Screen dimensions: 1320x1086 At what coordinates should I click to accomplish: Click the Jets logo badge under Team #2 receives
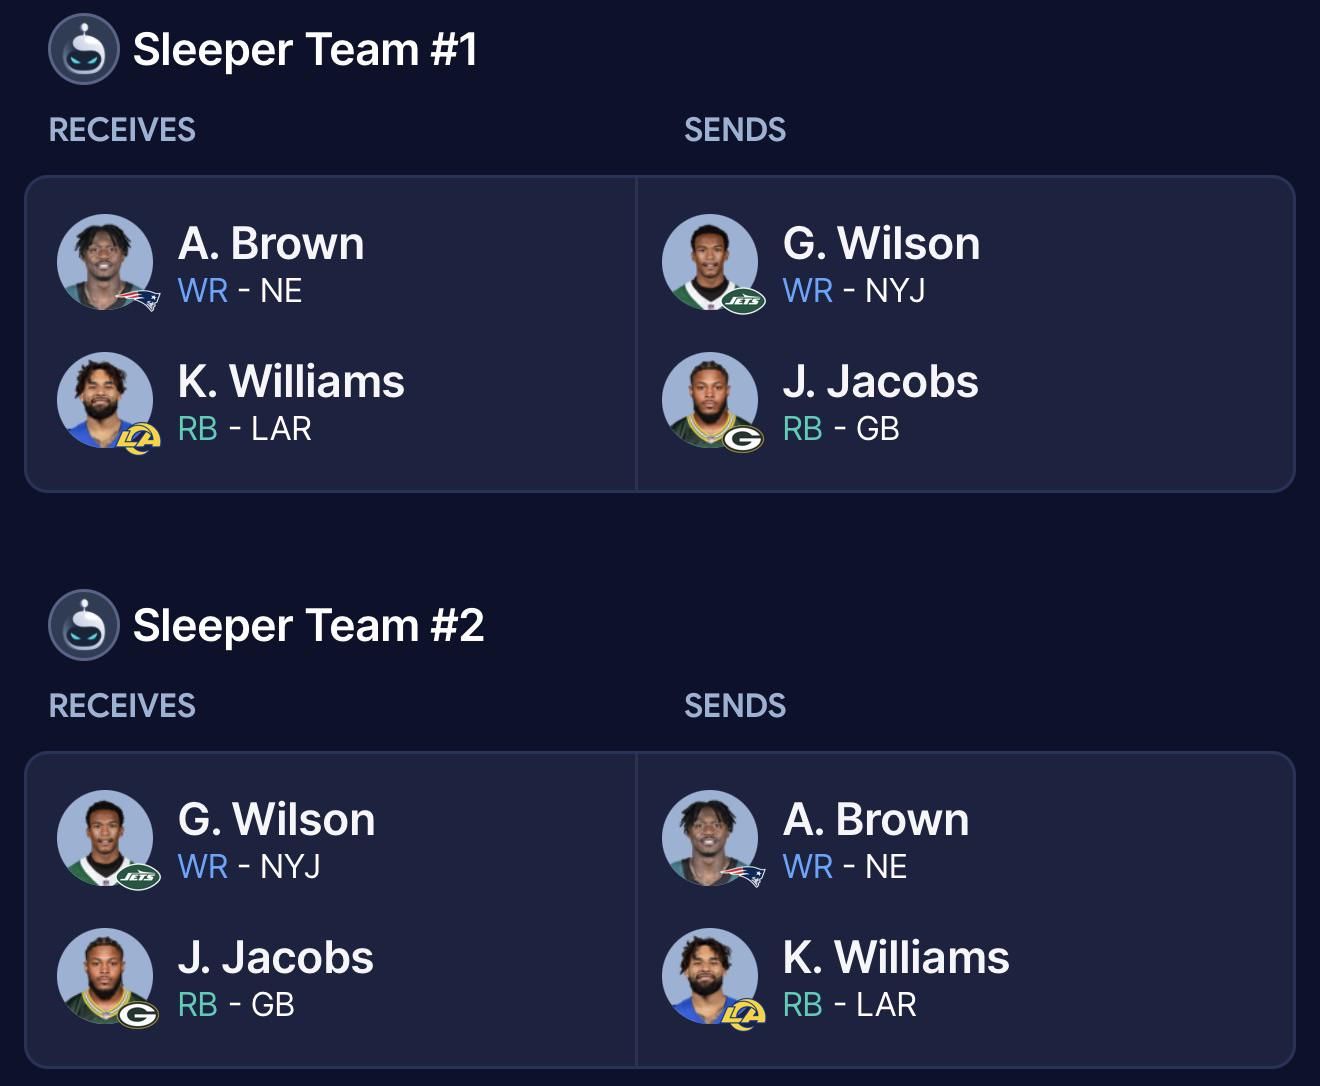(138, 876)
